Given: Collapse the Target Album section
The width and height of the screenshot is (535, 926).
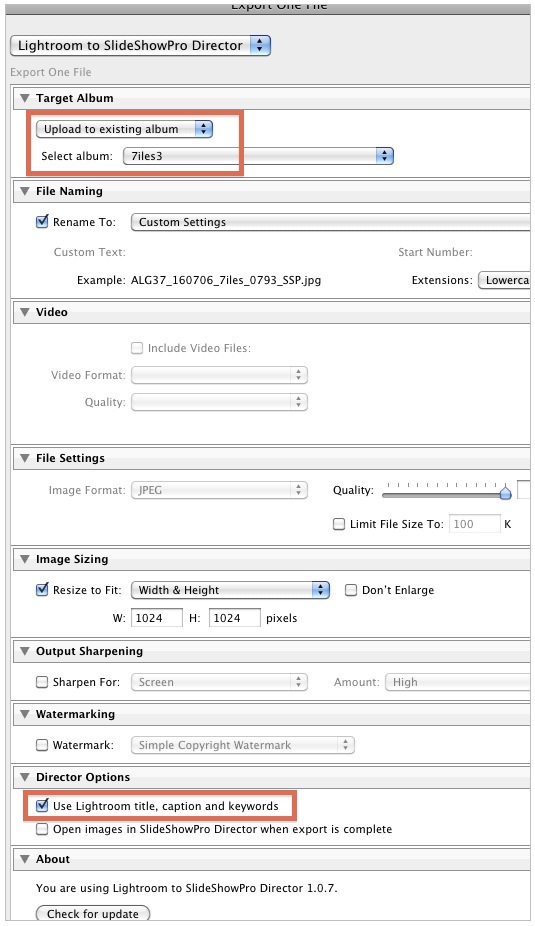Looking at the screenshot, I should pyautogui.click(x=25, y=98).
